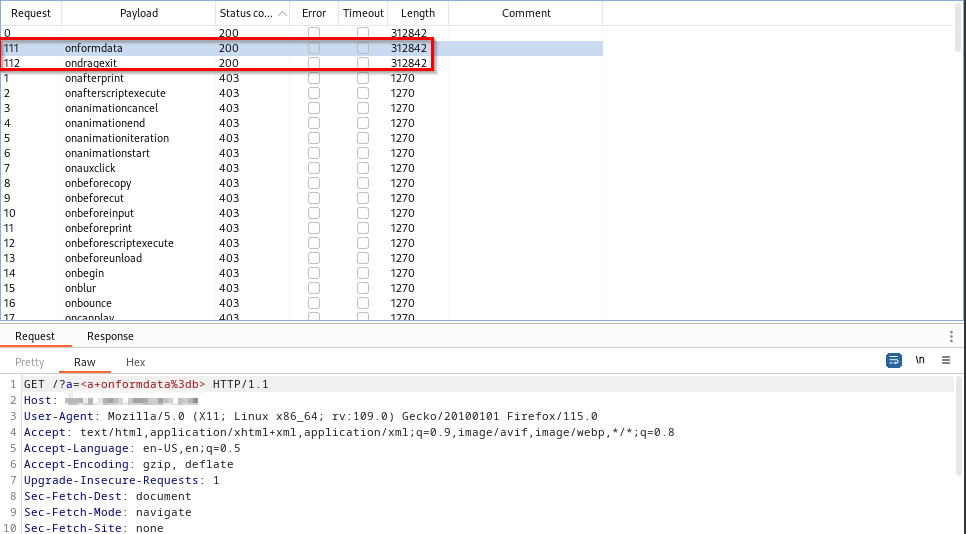
Task: Click the show non-printable characters \n icon
Action: [x=920, y=361]
